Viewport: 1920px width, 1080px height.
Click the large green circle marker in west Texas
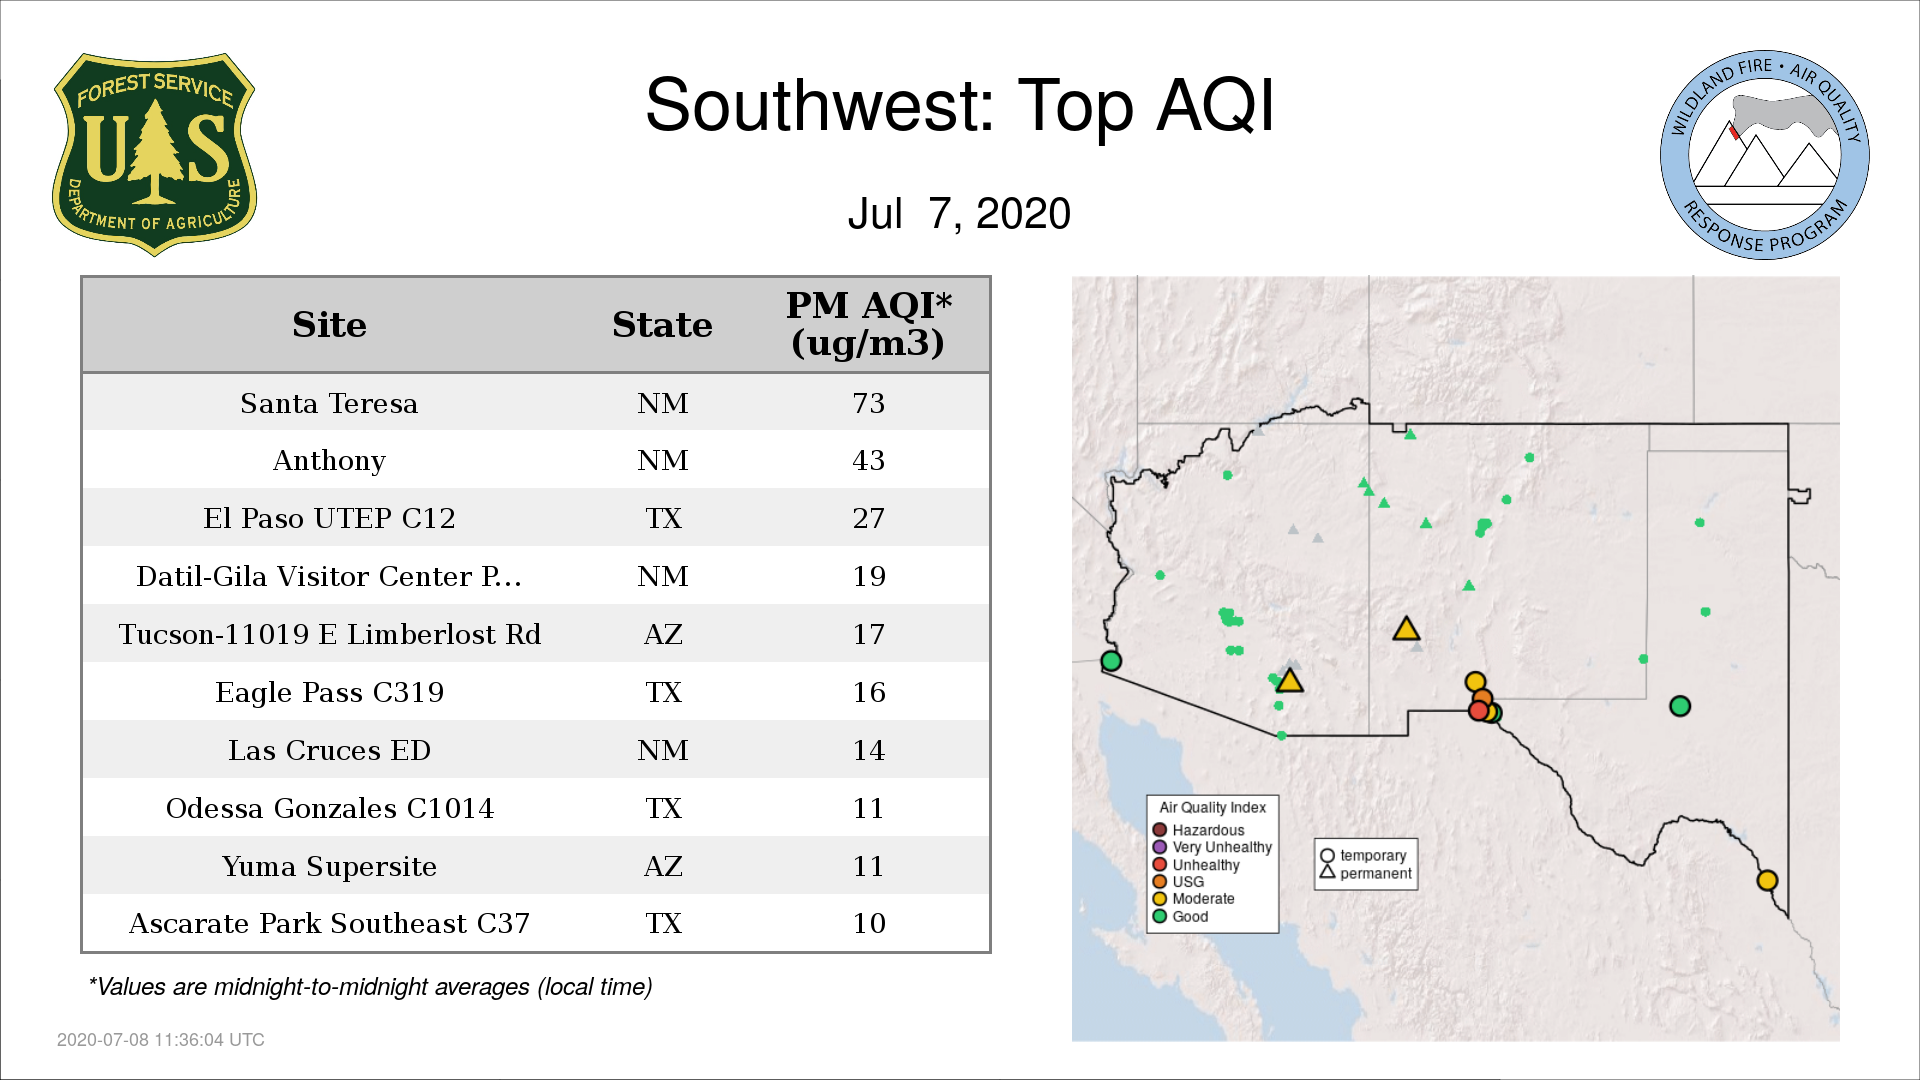pos(1680,706)
